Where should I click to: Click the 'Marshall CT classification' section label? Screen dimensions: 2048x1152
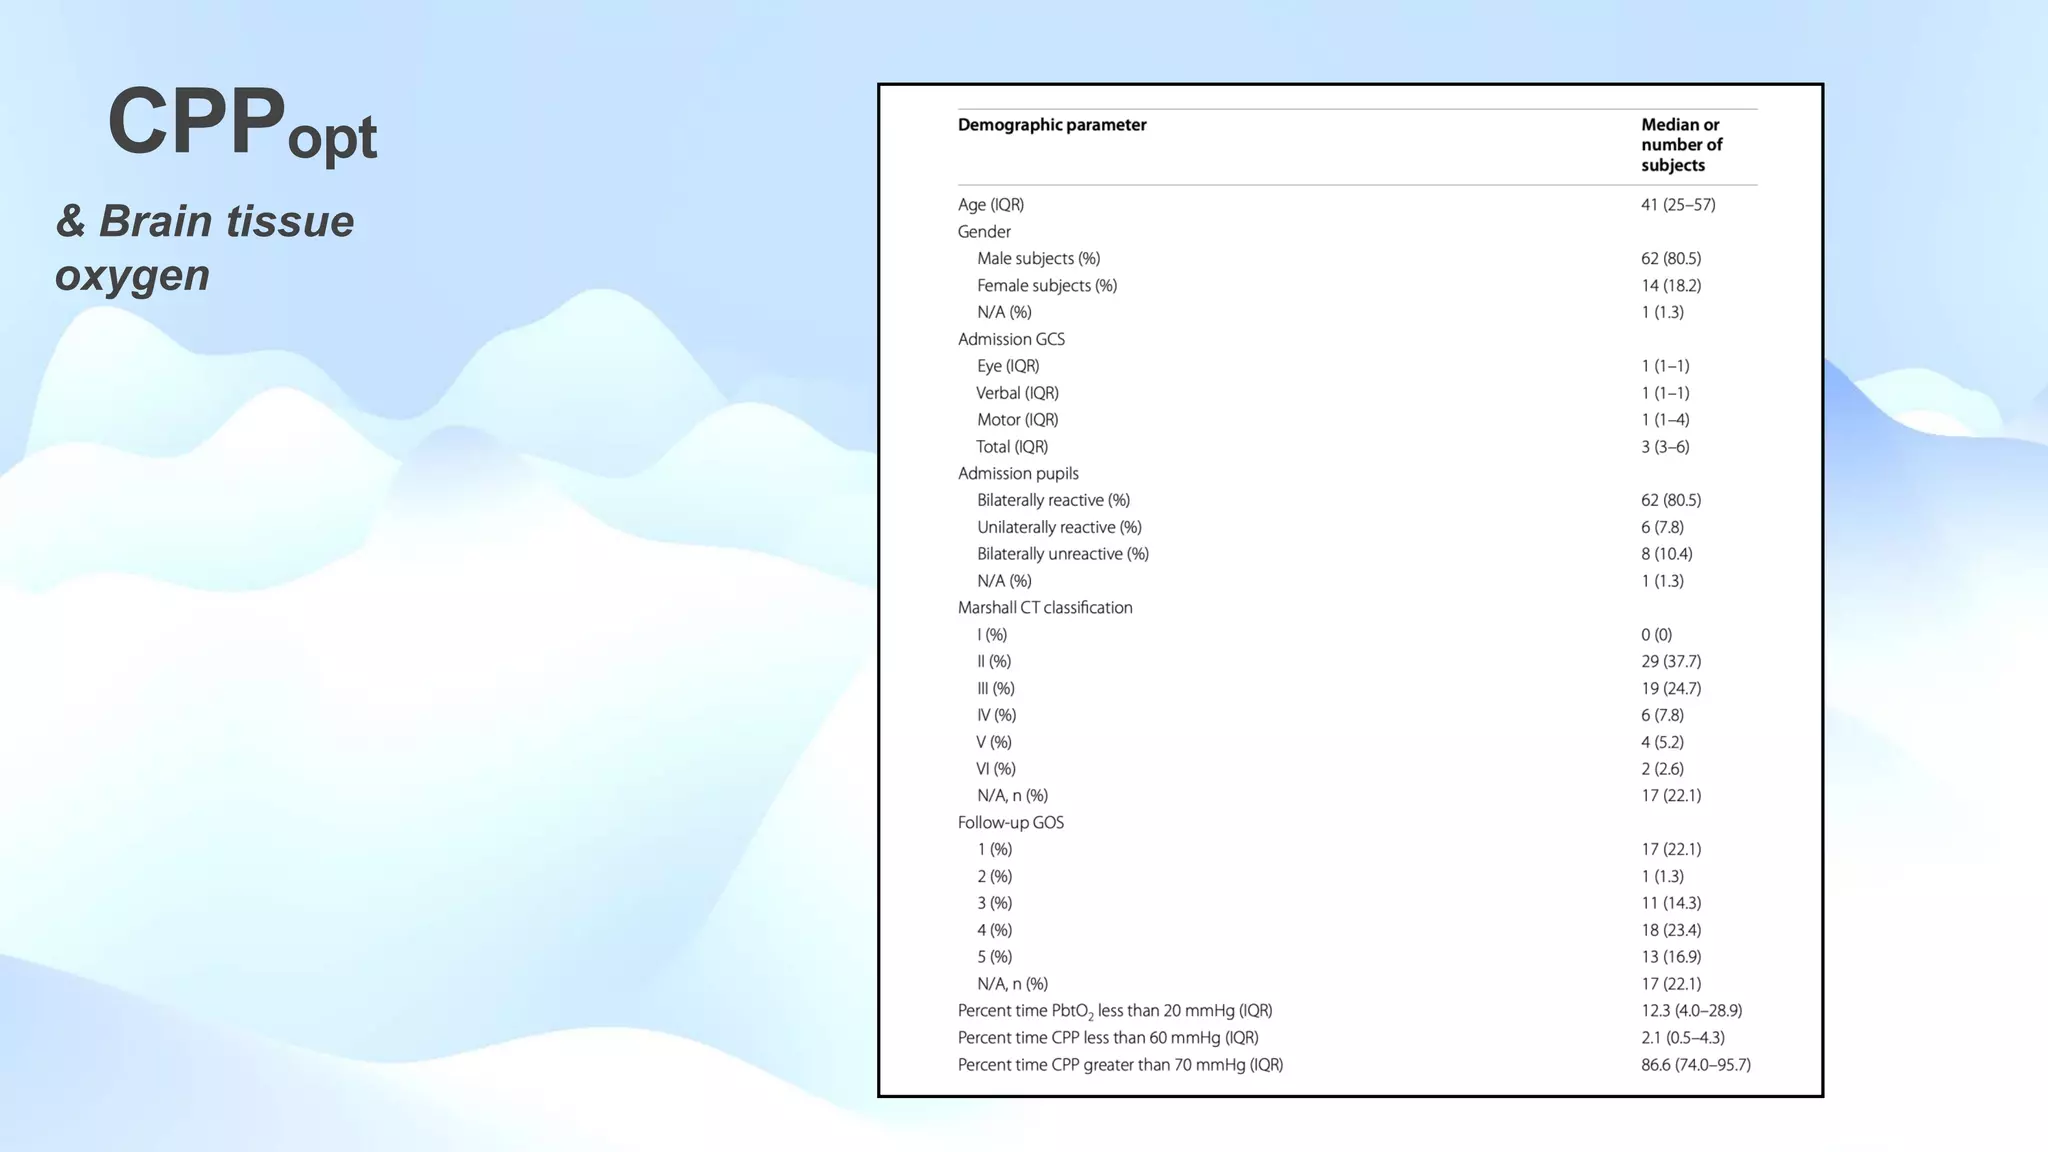pos(1045,608)
